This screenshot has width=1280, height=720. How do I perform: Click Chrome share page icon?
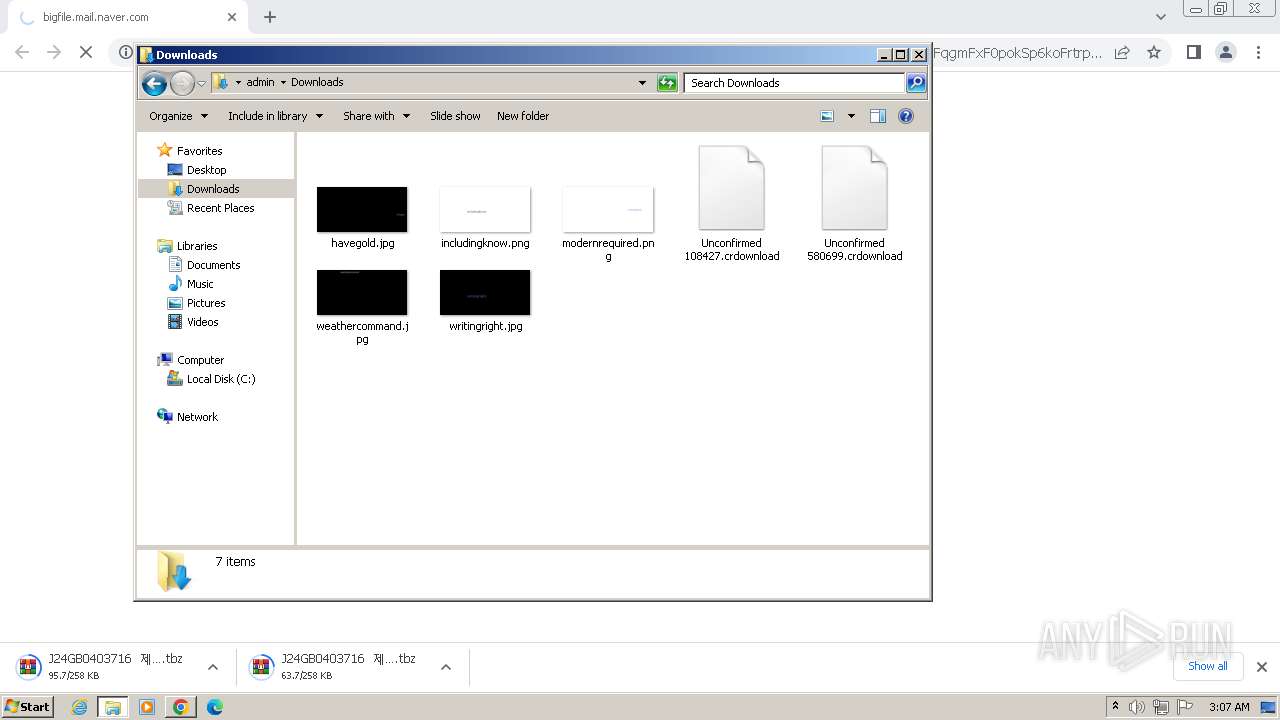(1122, 52)
